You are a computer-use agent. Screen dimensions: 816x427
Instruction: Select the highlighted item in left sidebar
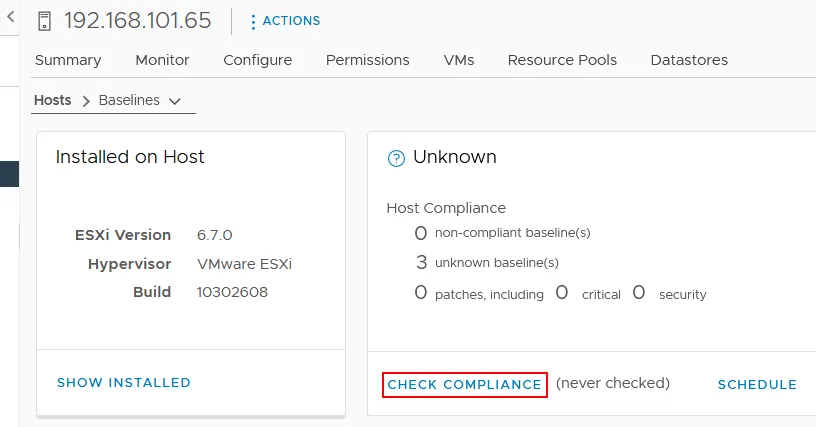(x=9, y=174)
